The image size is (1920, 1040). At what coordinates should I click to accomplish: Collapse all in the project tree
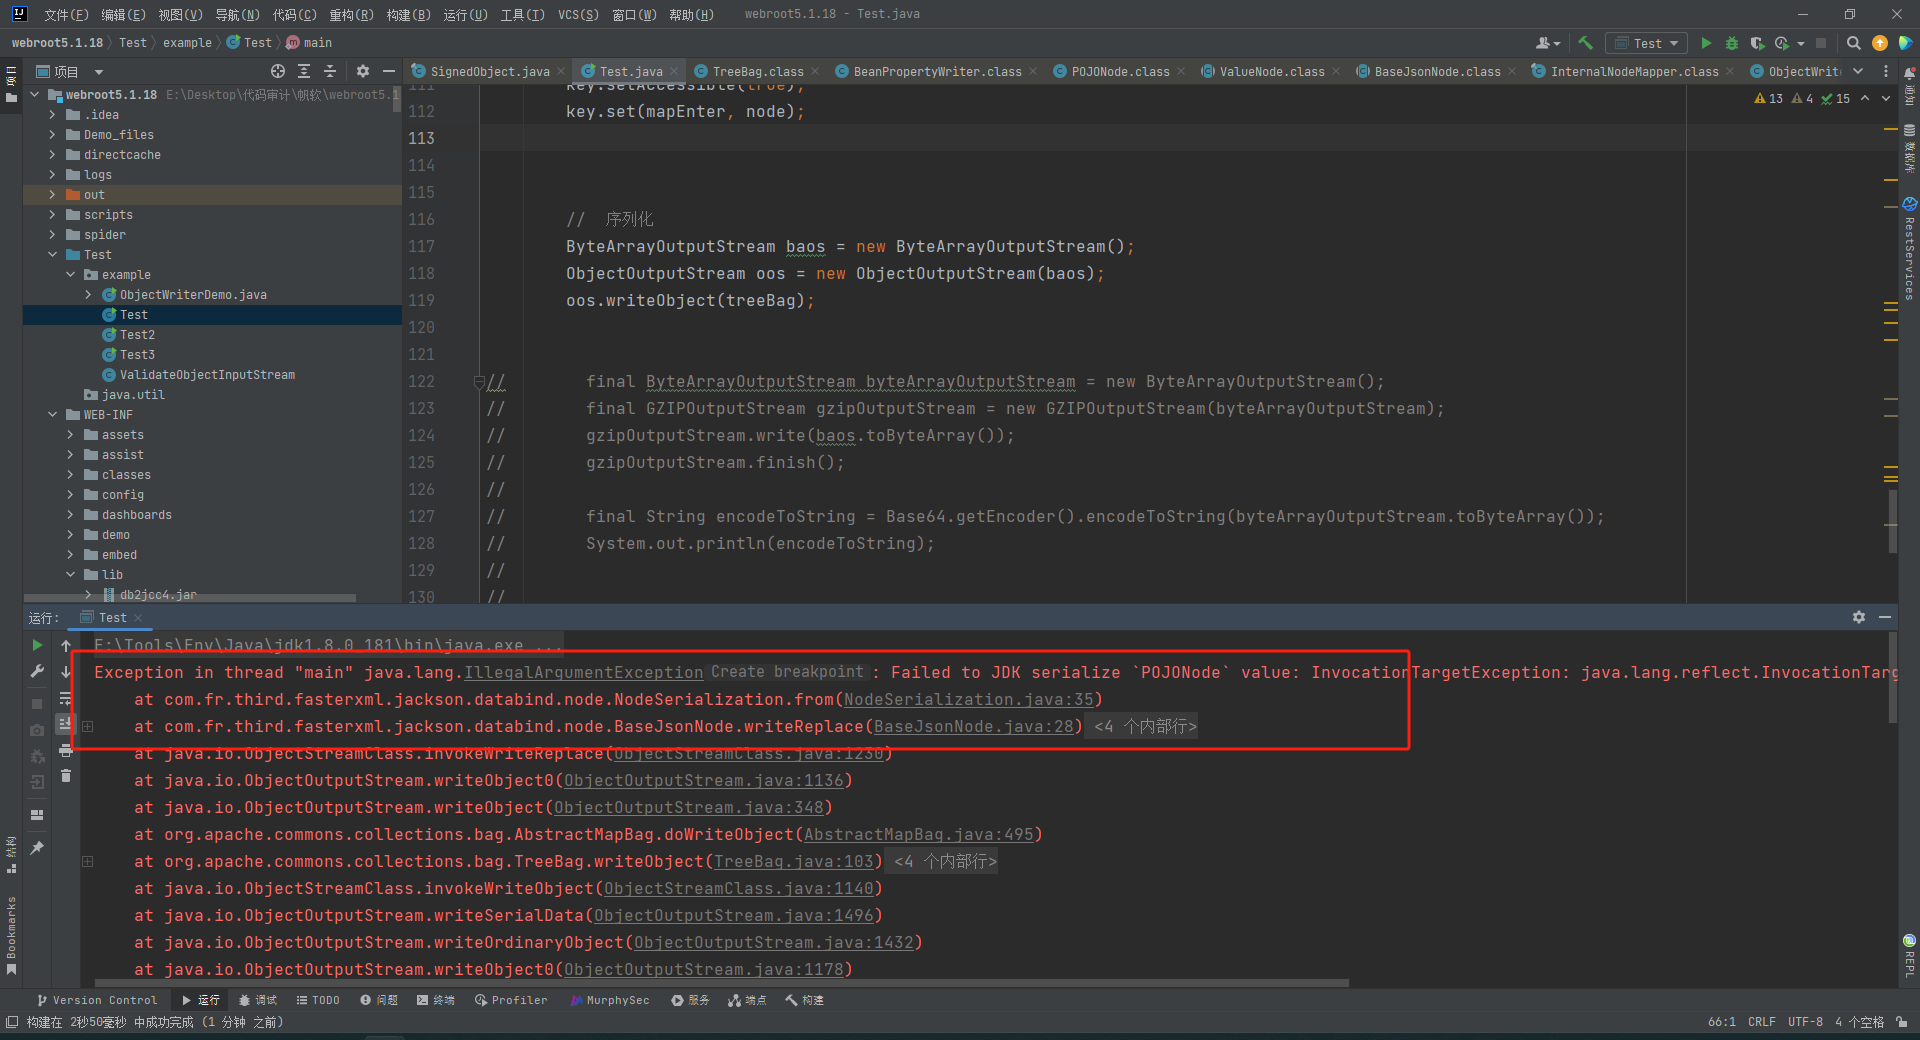point(329,71)
